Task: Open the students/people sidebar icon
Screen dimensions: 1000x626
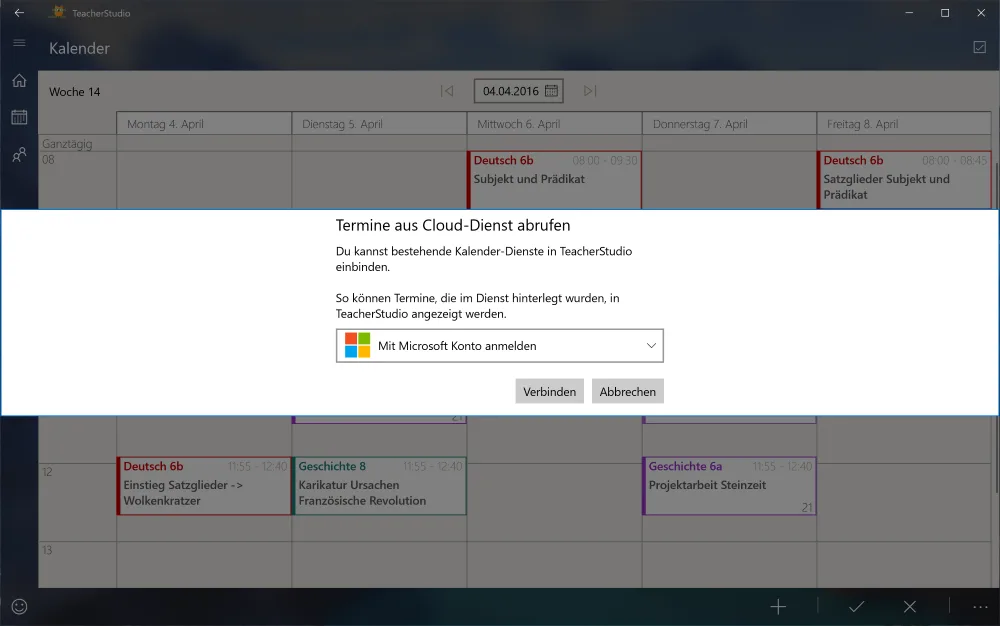Action: [19, 154]
